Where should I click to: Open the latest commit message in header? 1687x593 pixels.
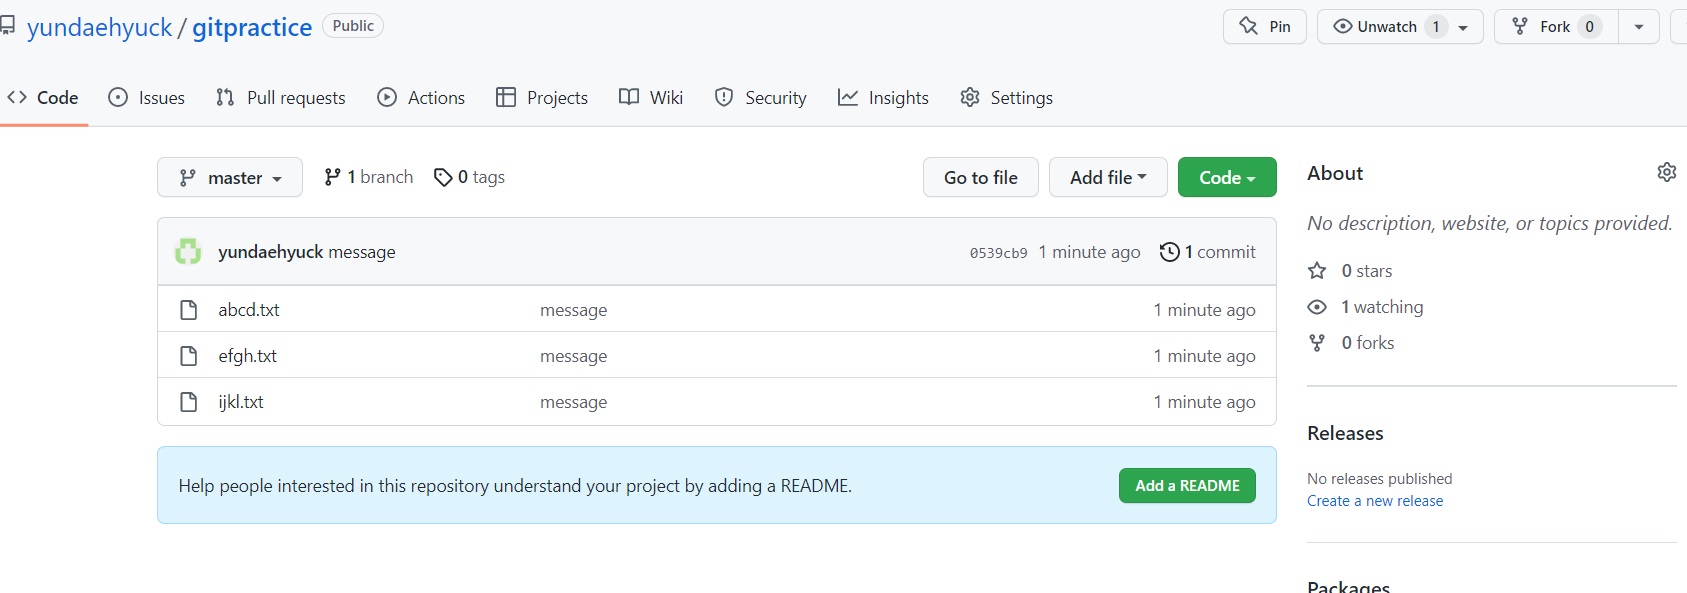362,252
